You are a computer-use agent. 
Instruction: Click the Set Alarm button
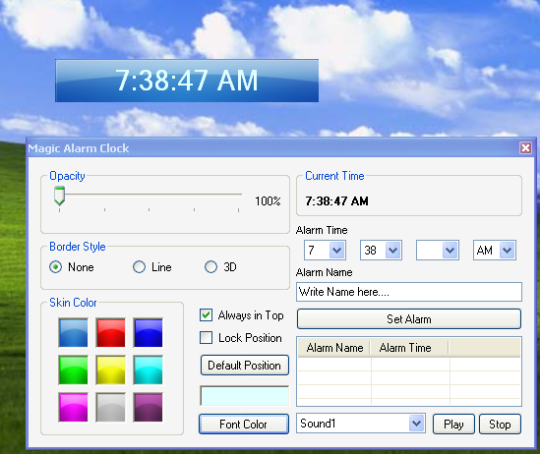(409, 319)
